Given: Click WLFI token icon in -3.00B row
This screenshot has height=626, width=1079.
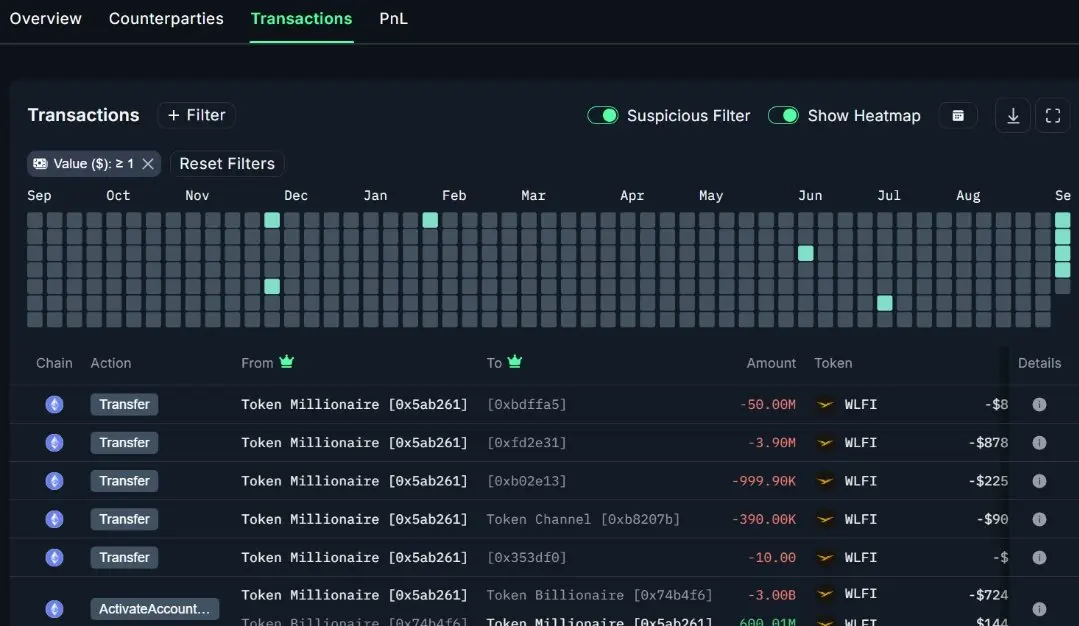Looking at the screenshot, I should pos(824,594).
